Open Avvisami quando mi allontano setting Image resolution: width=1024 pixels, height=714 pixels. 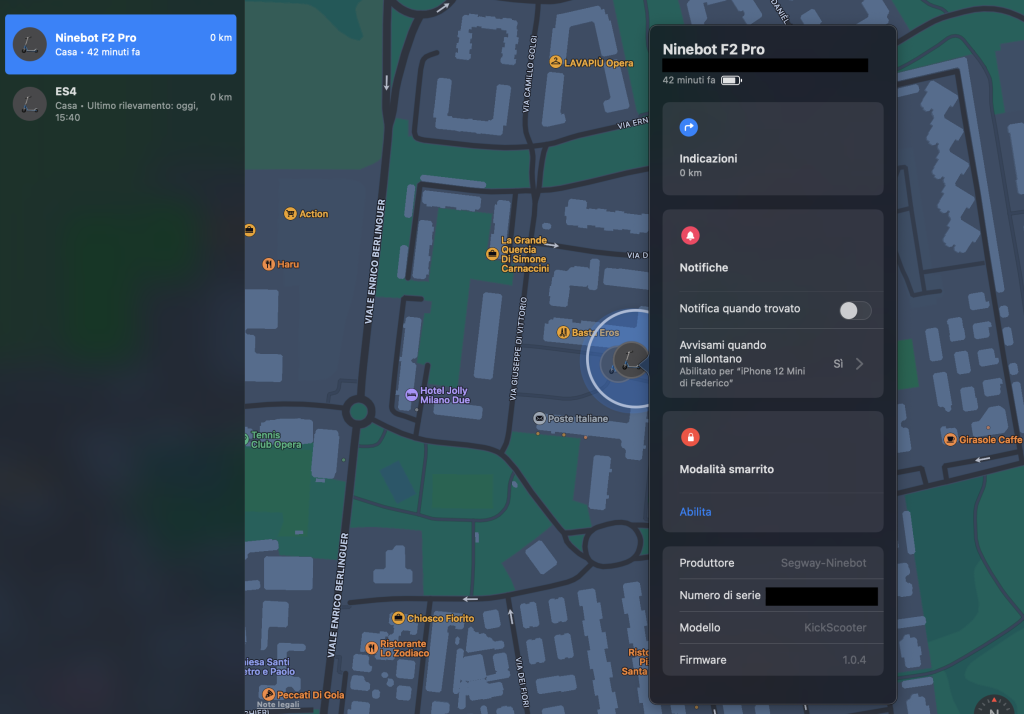tap(773, 363)
